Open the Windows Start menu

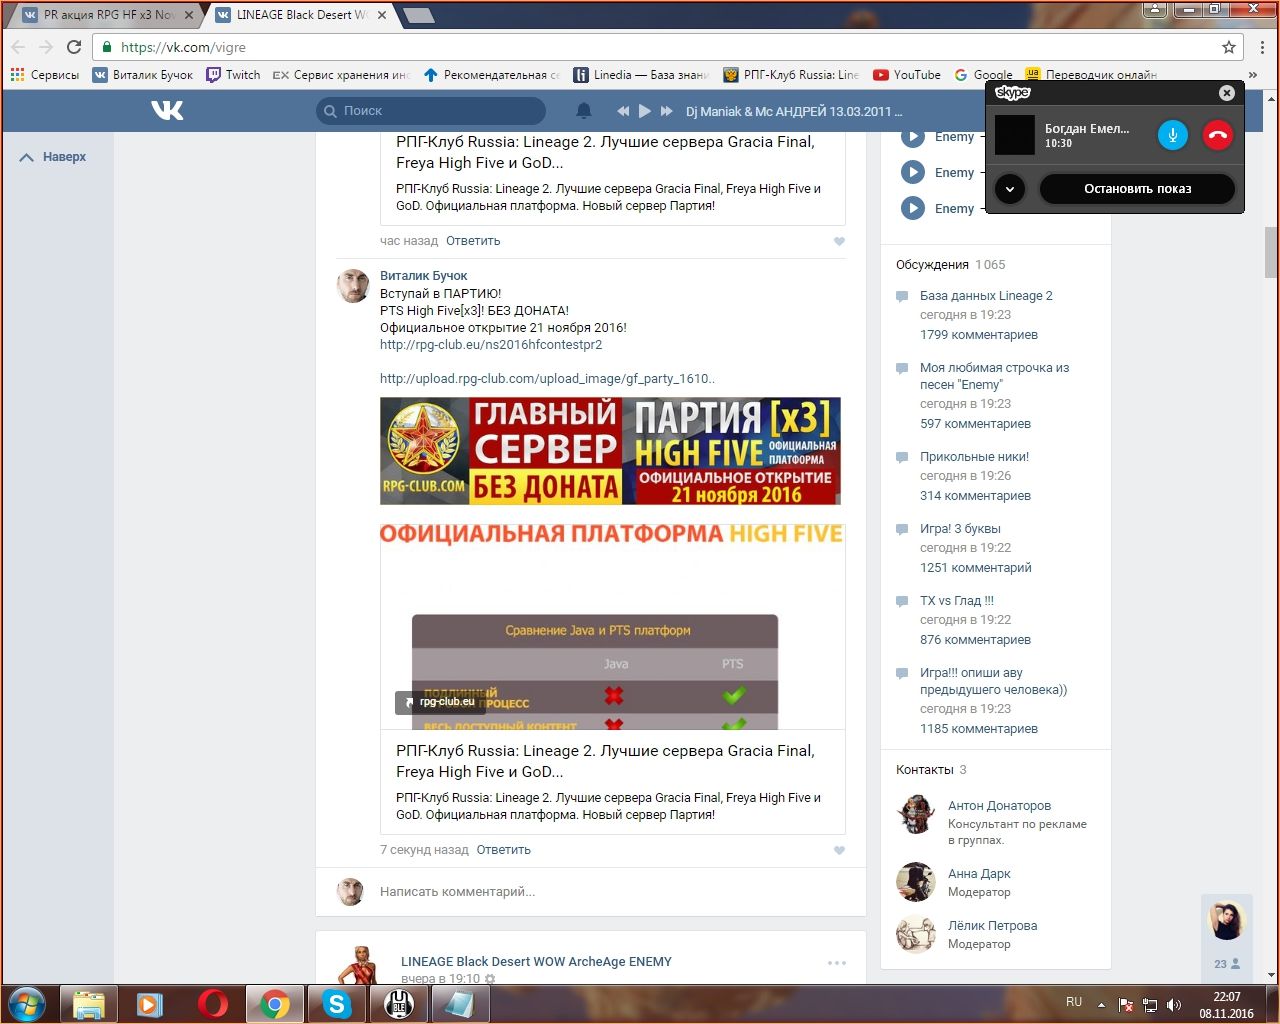[x=27, y=1003]
